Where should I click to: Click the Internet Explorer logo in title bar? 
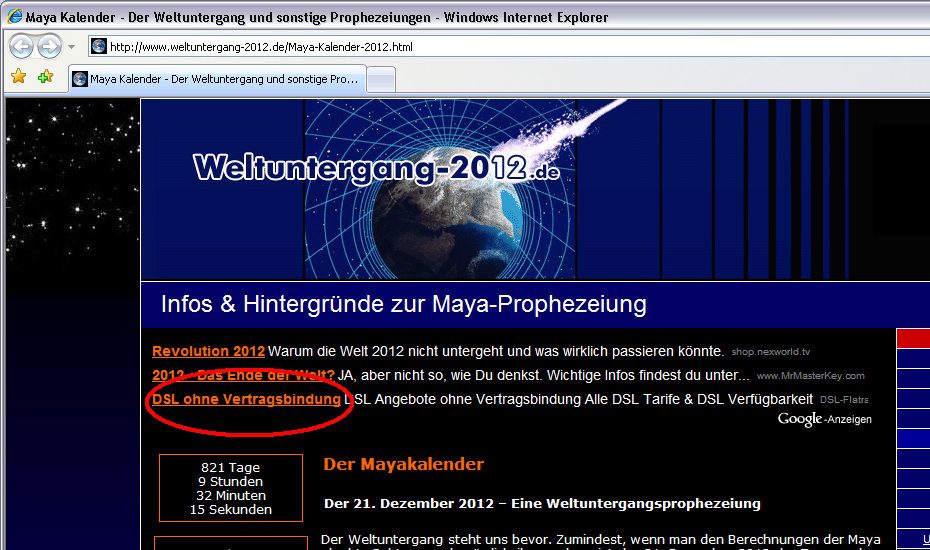(16, 17)
